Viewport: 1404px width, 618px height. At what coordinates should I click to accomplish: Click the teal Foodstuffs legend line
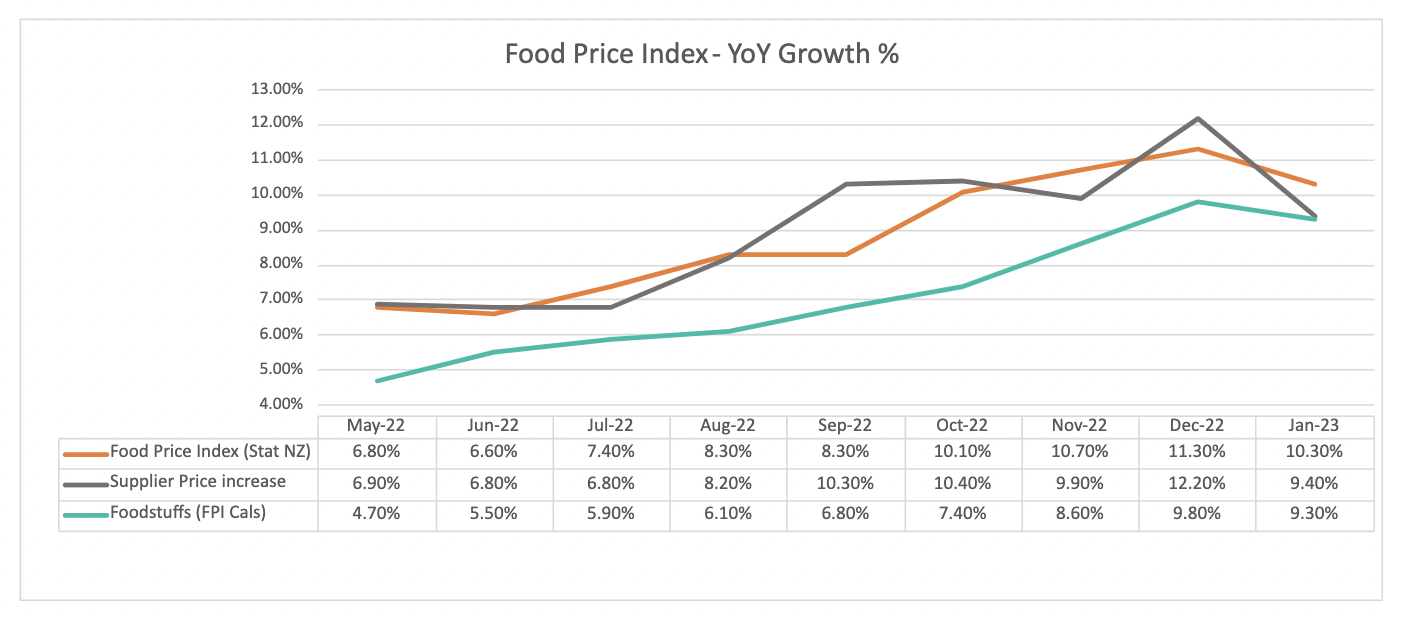pyautogui.click(x=84, y=515)
